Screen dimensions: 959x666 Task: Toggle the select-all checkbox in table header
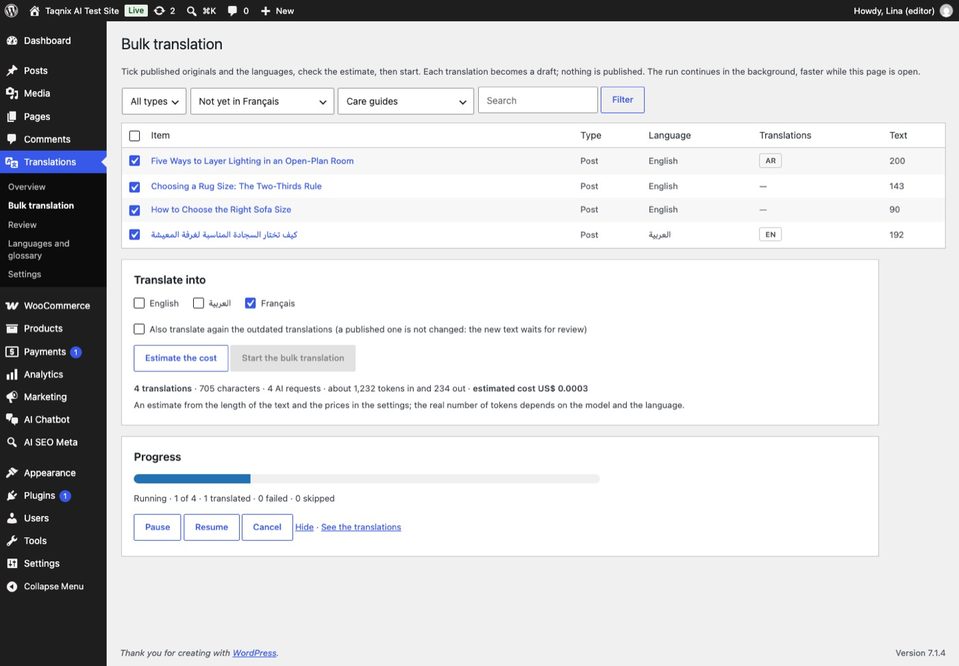pyautogui.click(x=135, y=136)
